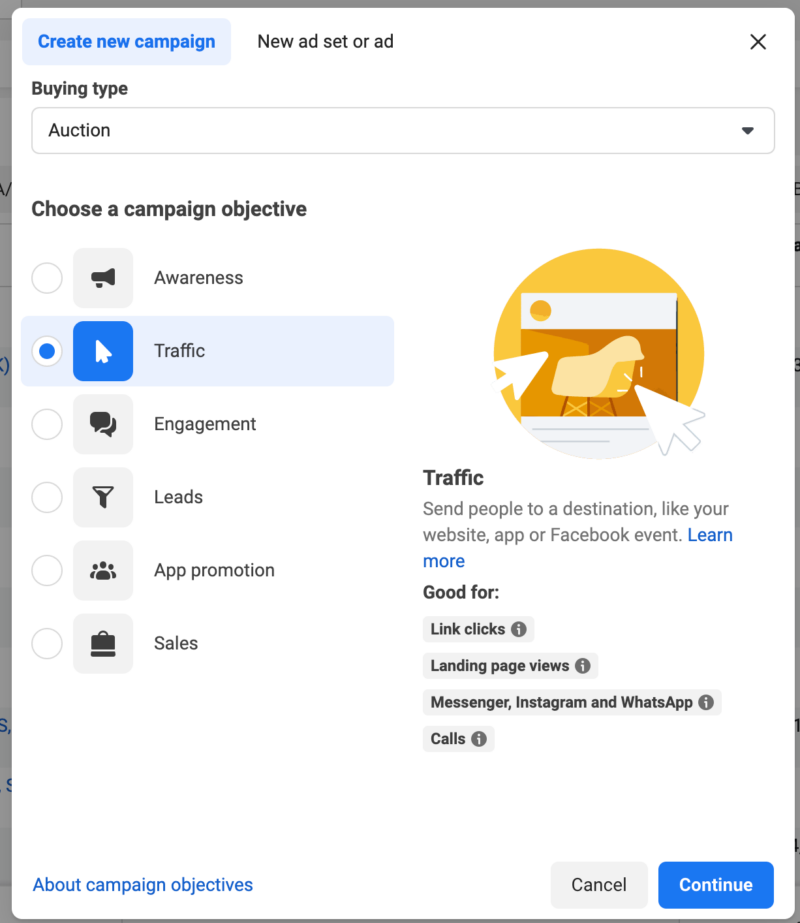Open About campaign objectives link
This screenshot has height=923, width=800.
[143, 885]
